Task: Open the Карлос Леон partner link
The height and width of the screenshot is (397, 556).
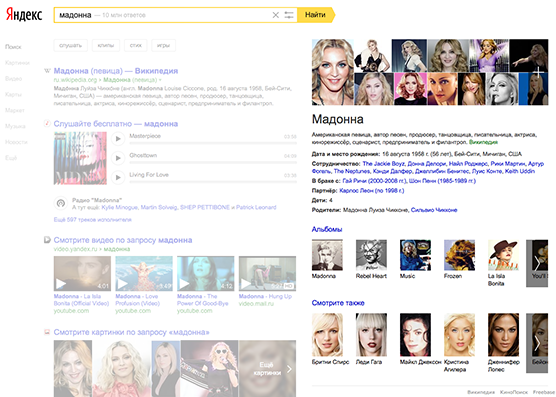Action: (372, 191)
